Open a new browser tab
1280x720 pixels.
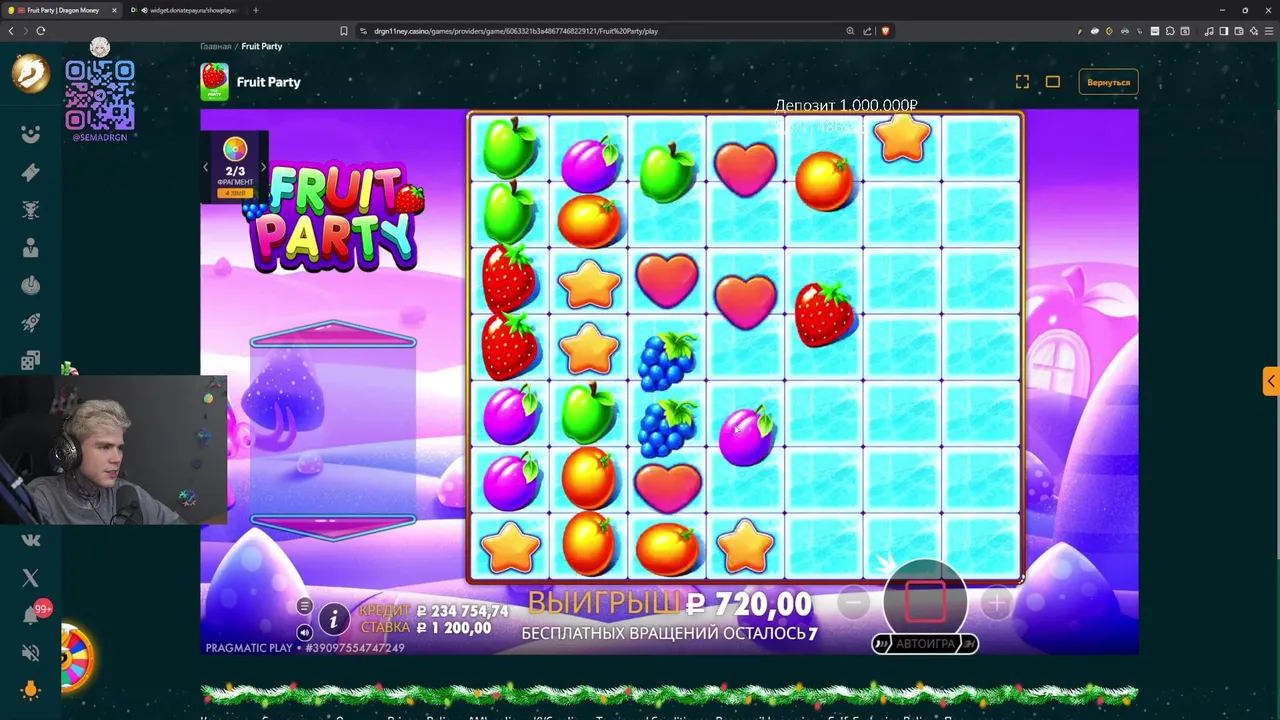(256, 10)
